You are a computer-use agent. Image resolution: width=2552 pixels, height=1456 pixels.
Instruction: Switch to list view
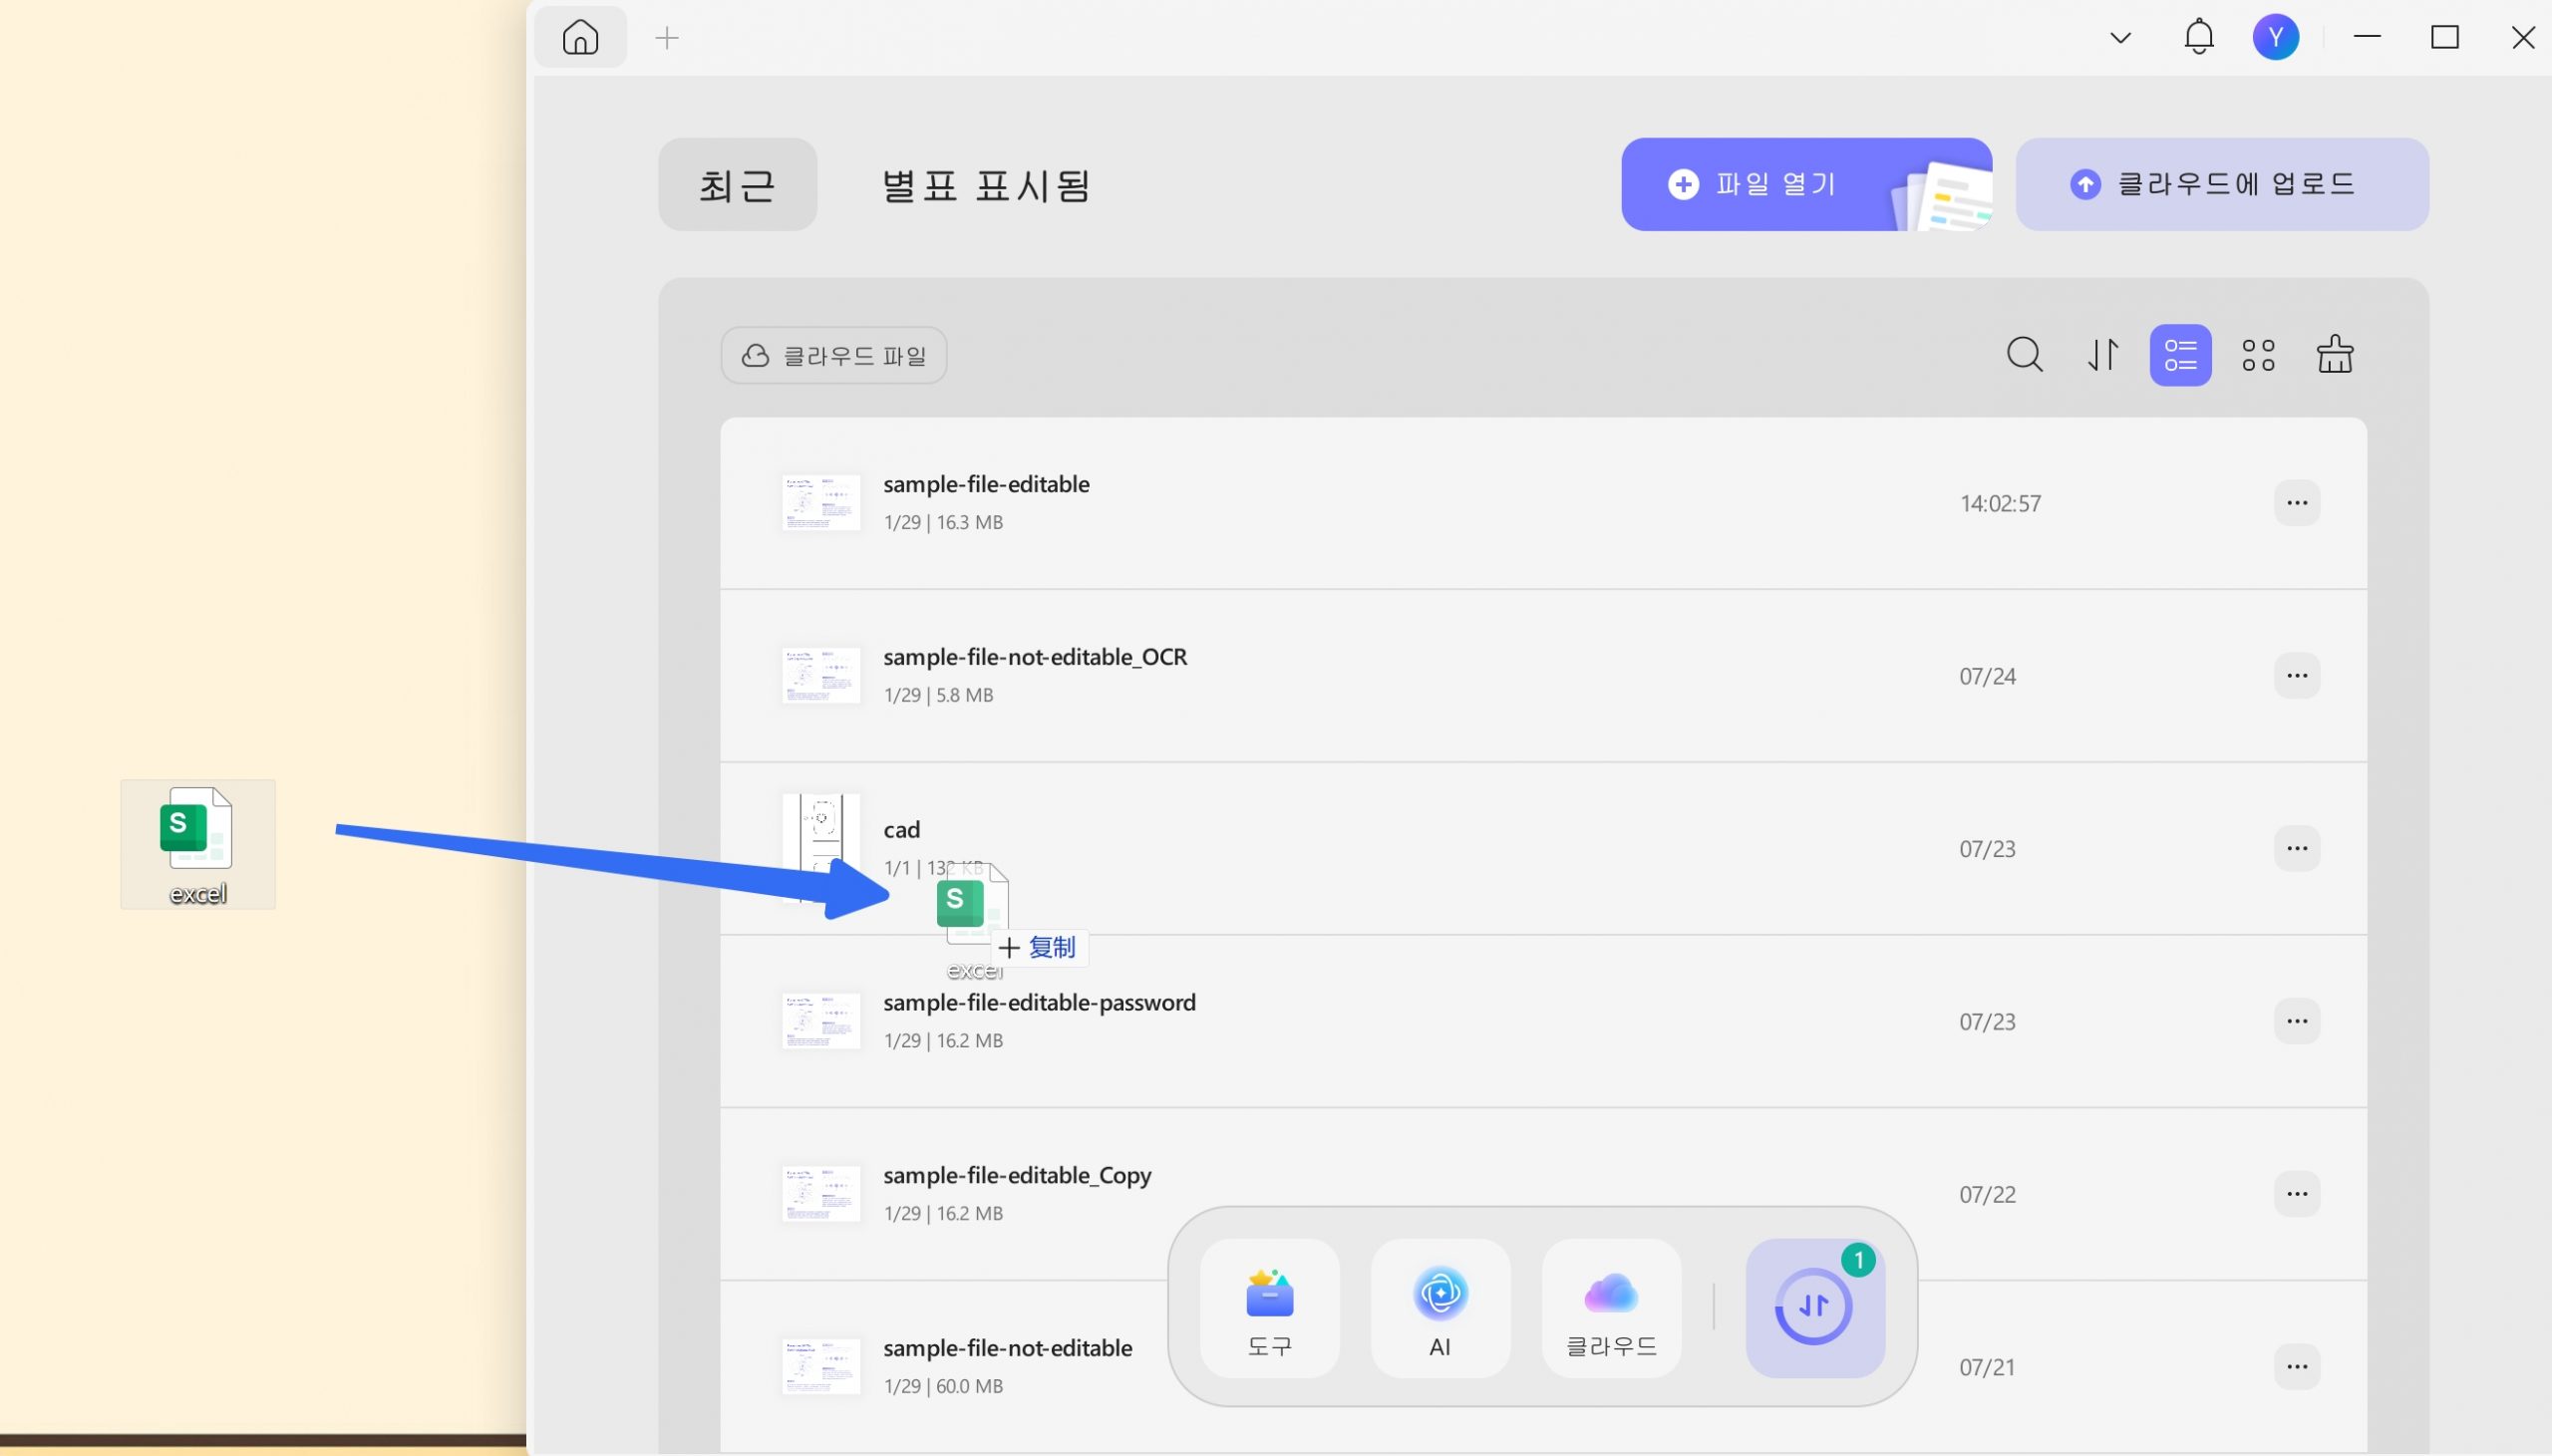click(x=2180, y=355)
